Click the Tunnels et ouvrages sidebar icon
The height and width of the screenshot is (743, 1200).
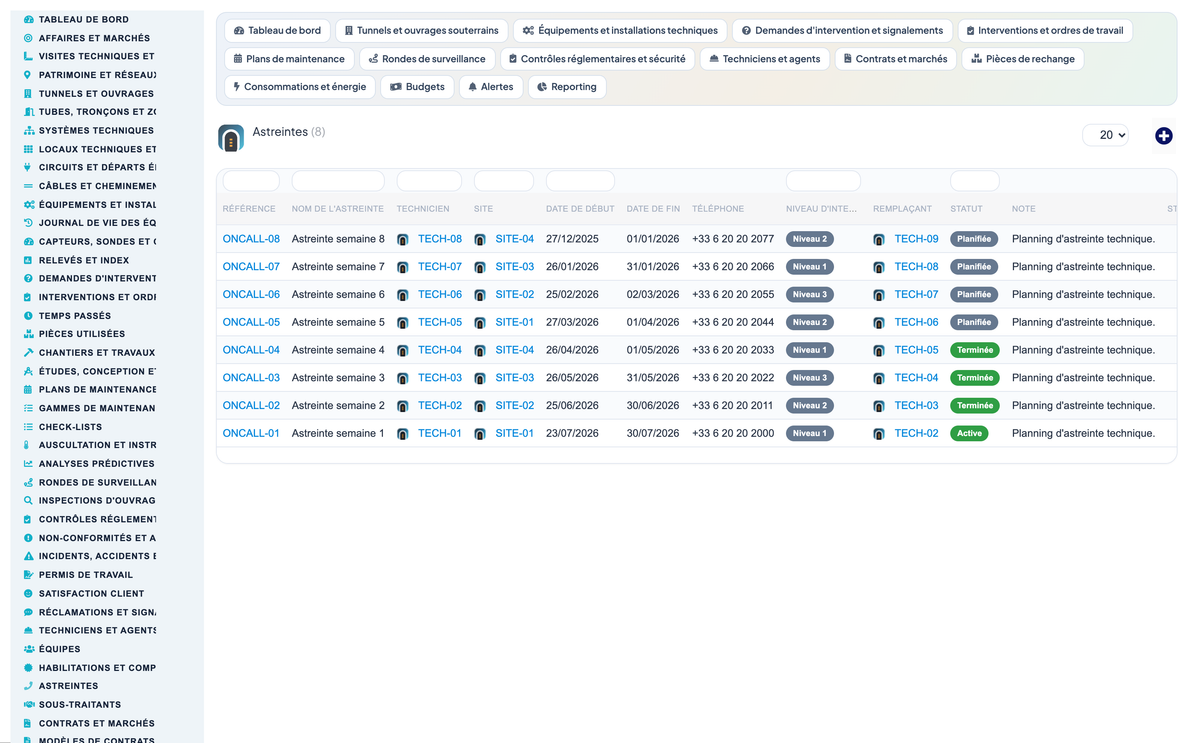click(x=28, y=94)
